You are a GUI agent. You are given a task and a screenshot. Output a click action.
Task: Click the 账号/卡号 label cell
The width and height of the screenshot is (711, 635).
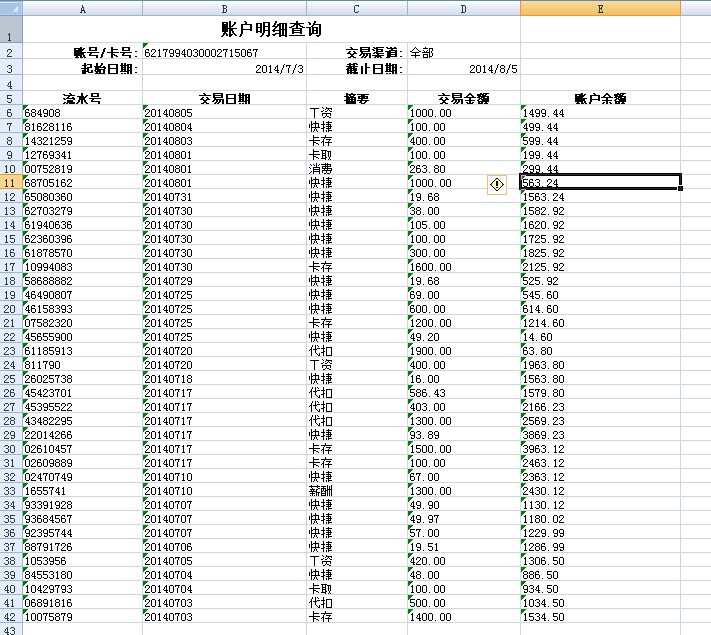pyautogui.click(x=83, y=53)
